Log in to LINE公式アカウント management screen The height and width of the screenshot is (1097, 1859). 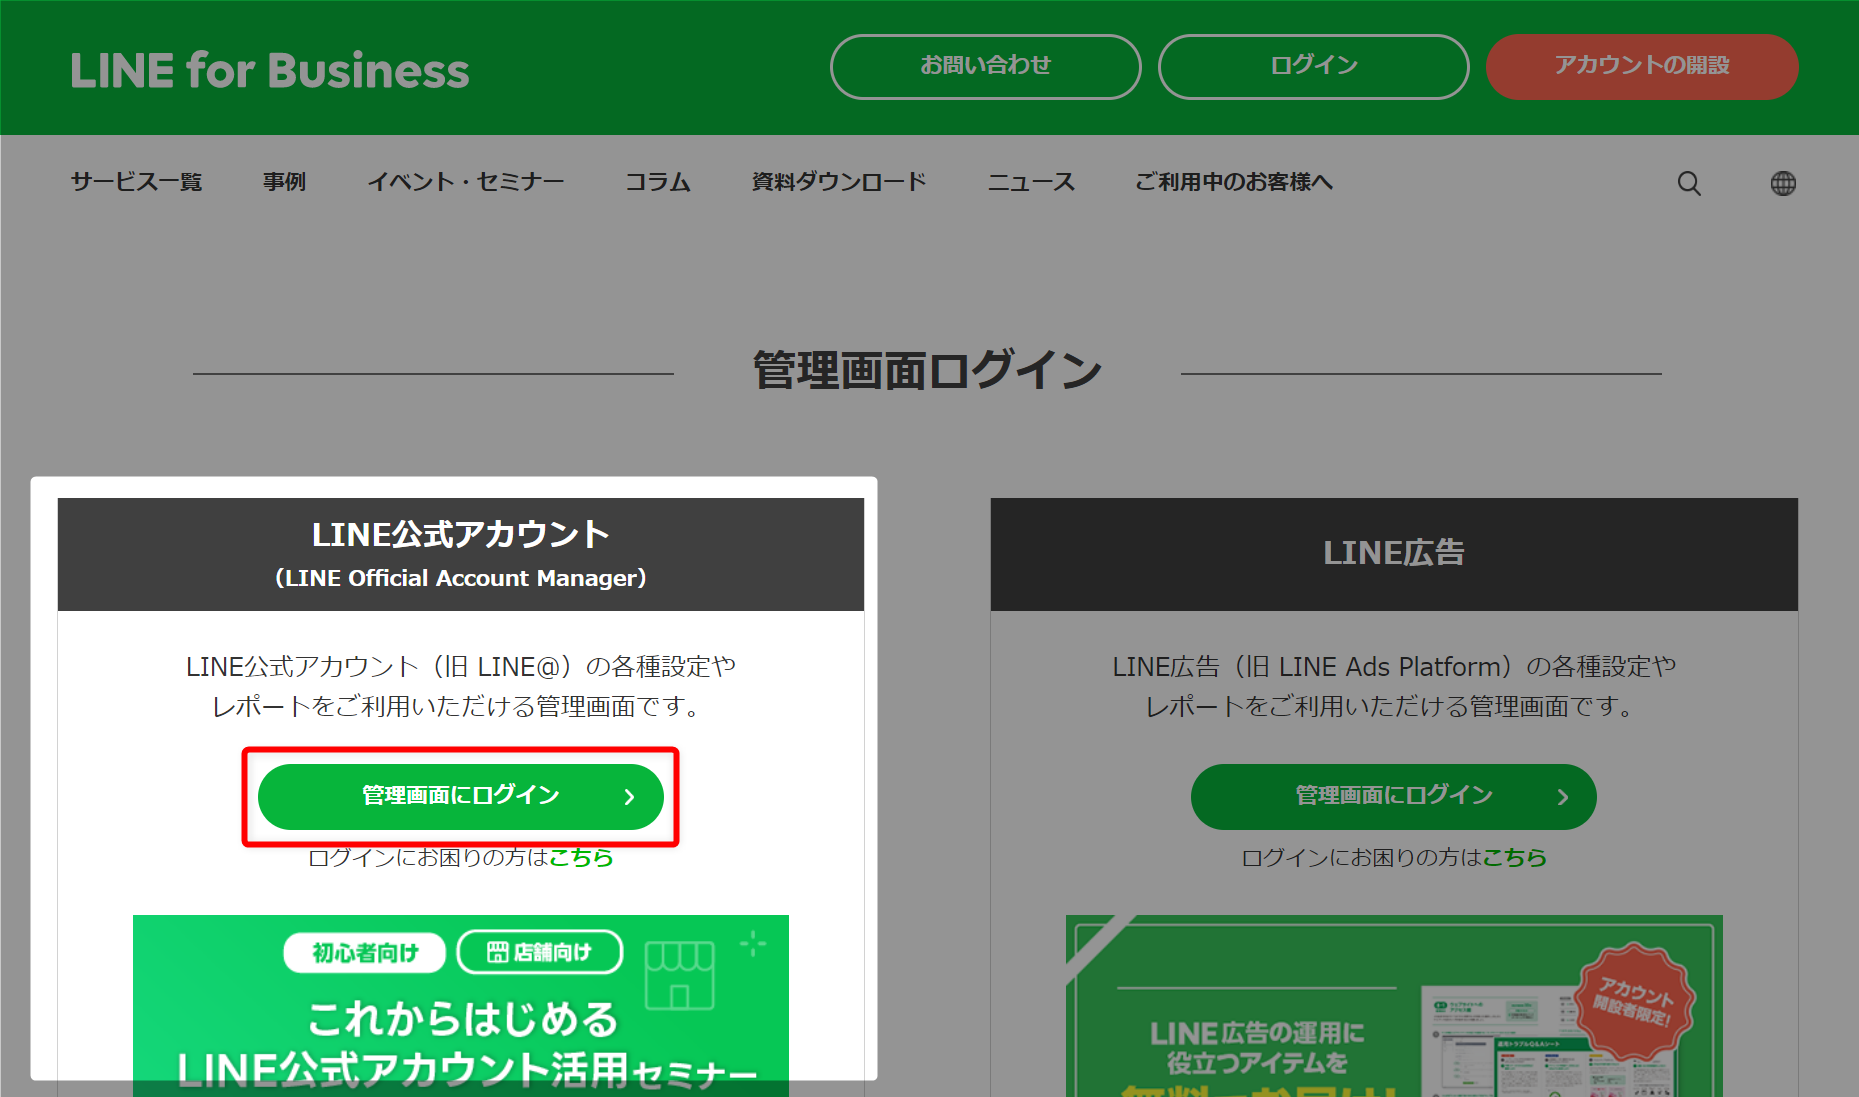pos(461,796)
